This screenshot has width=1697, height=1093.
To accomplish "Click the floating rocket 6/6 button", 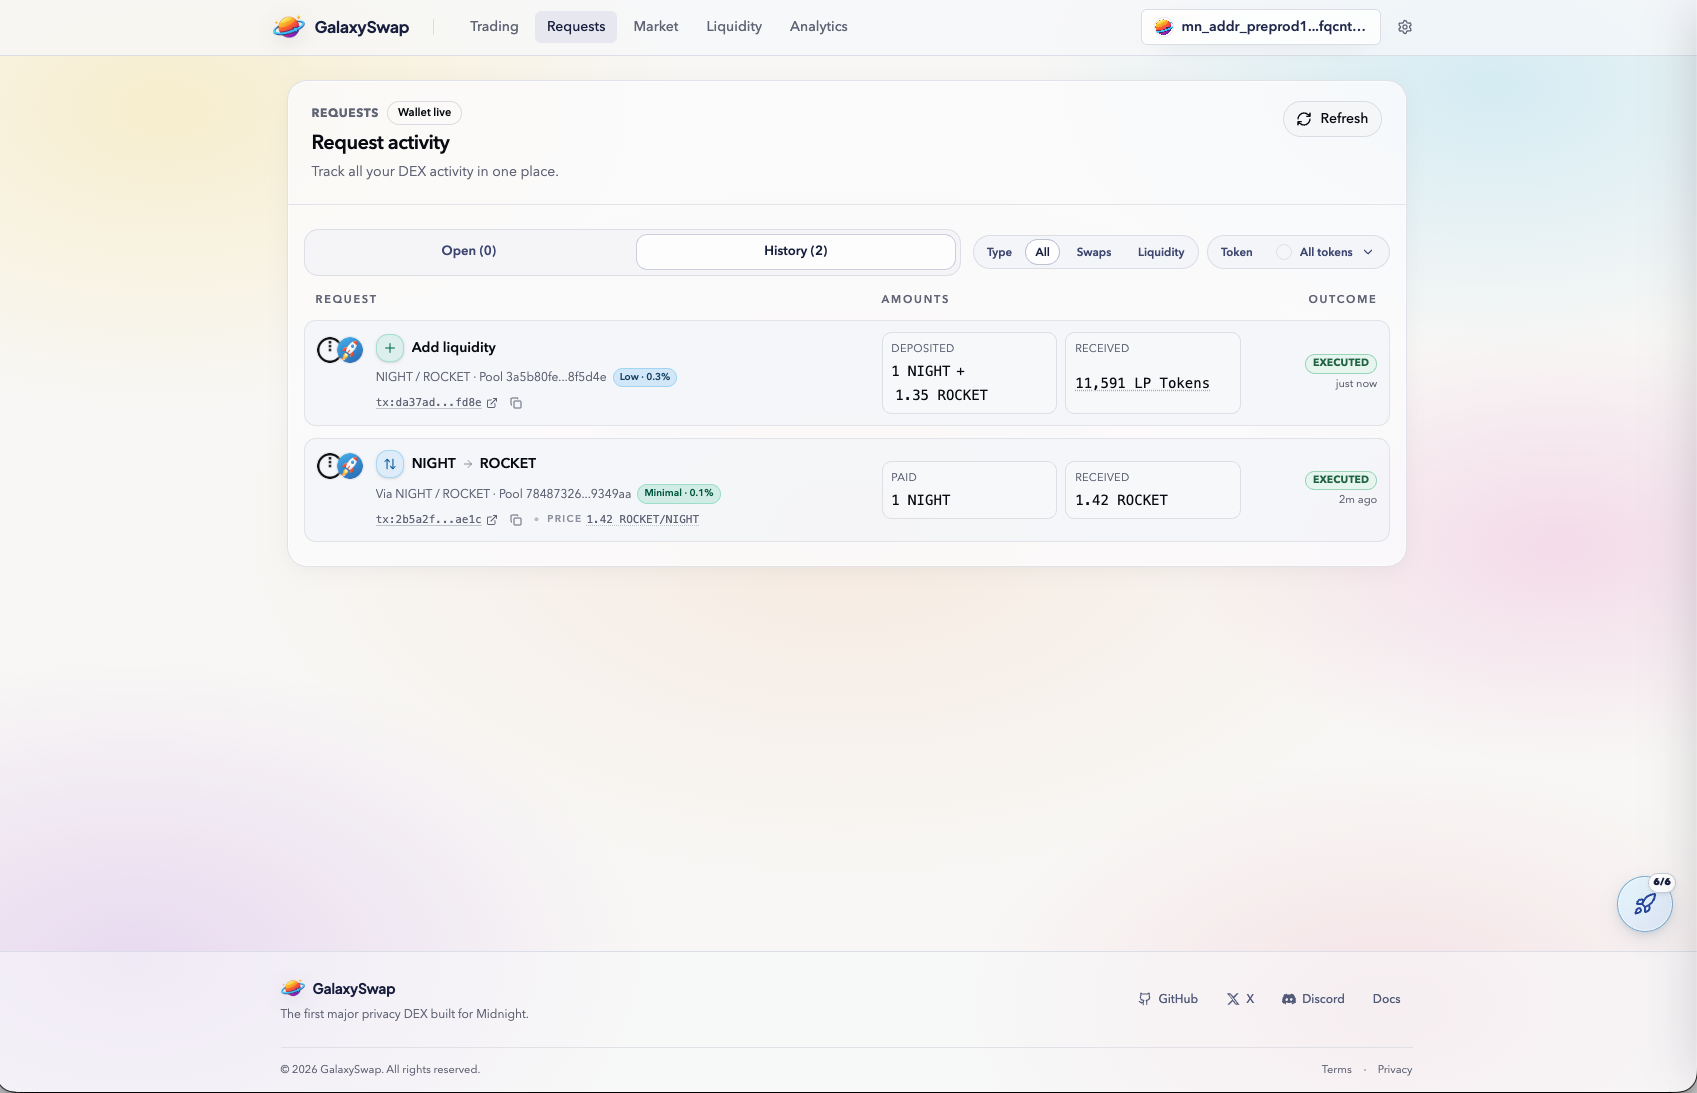I will coord(1644,904).
